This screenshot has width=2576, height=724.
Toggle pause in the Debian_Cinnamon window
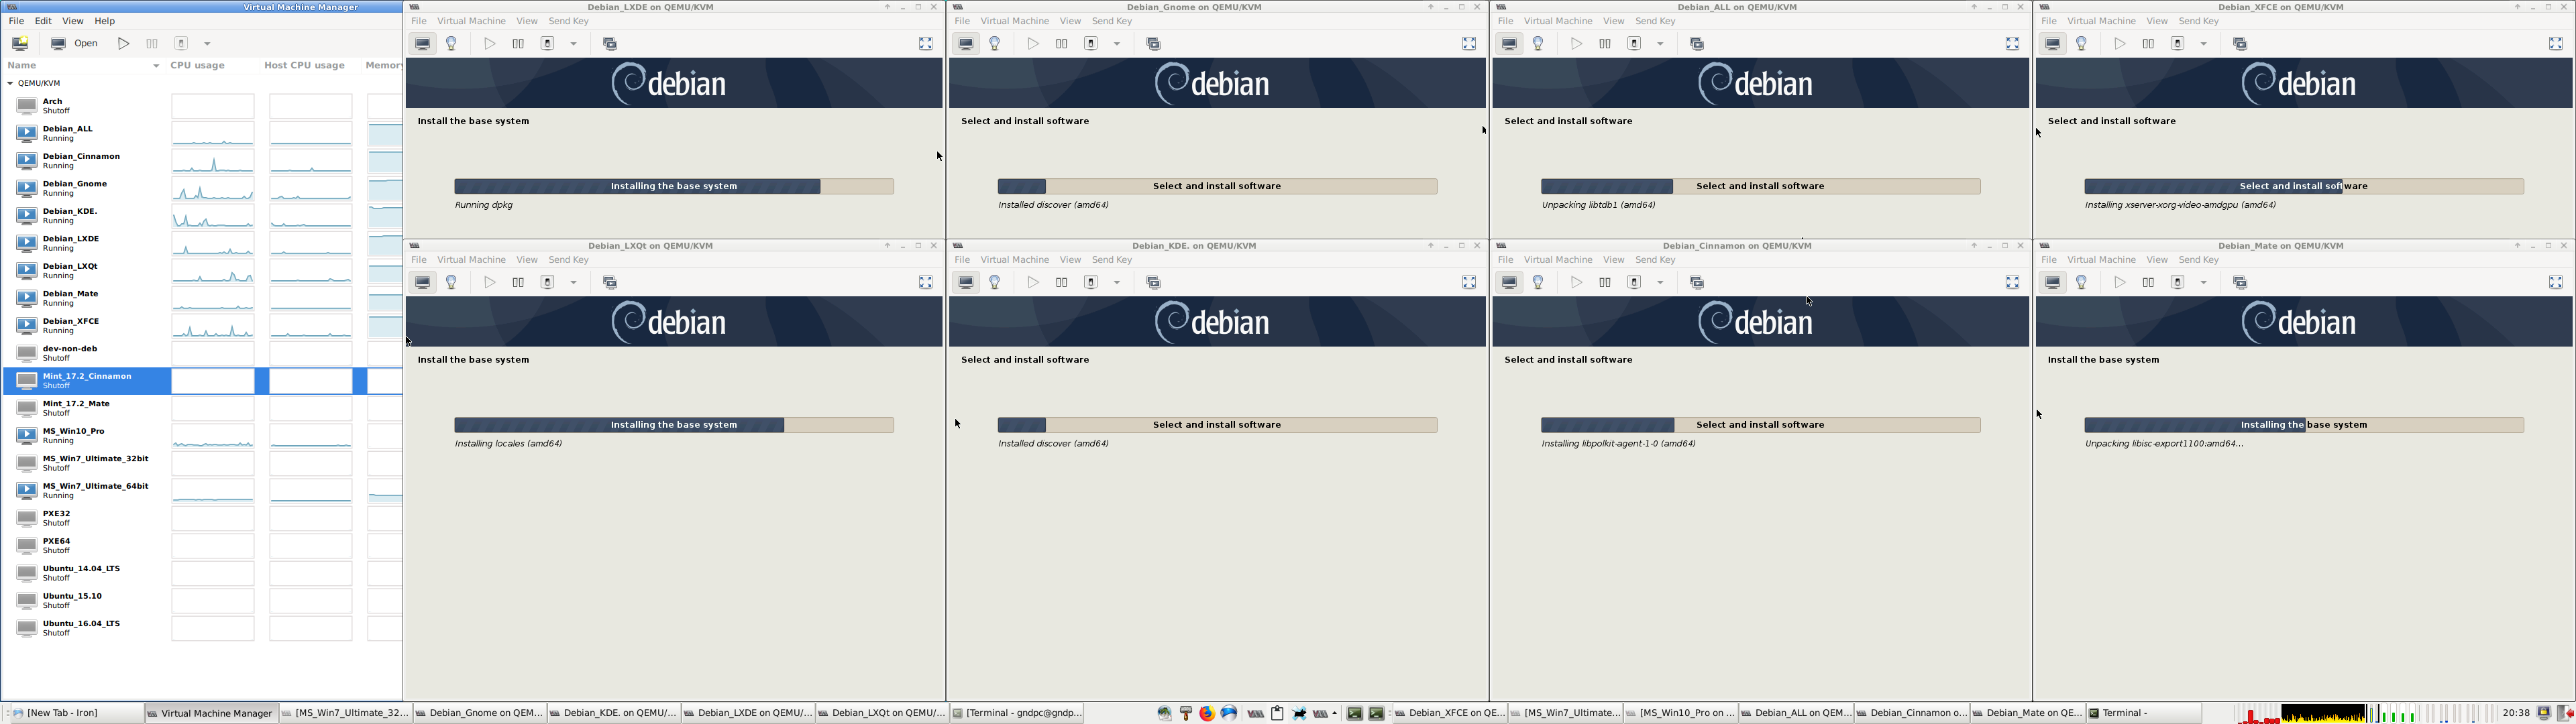1605,282
